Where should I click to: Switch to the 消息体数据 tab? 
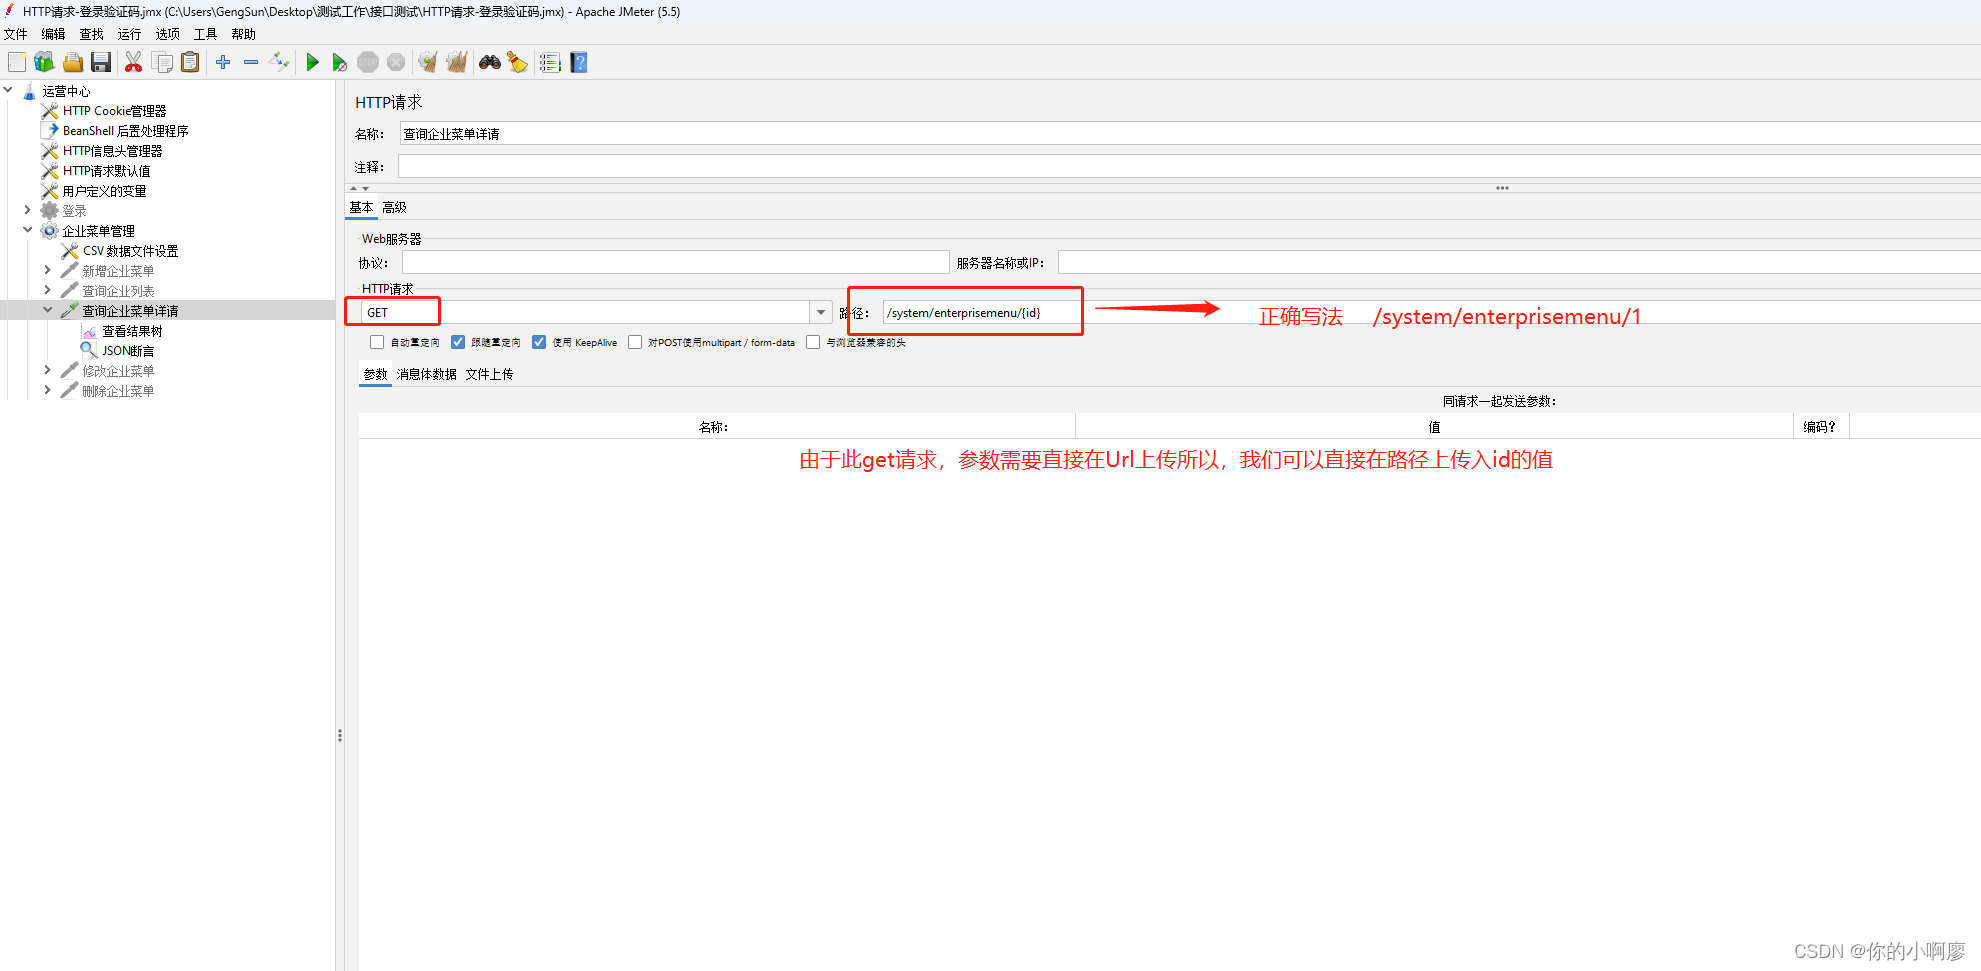click(426, 374)
